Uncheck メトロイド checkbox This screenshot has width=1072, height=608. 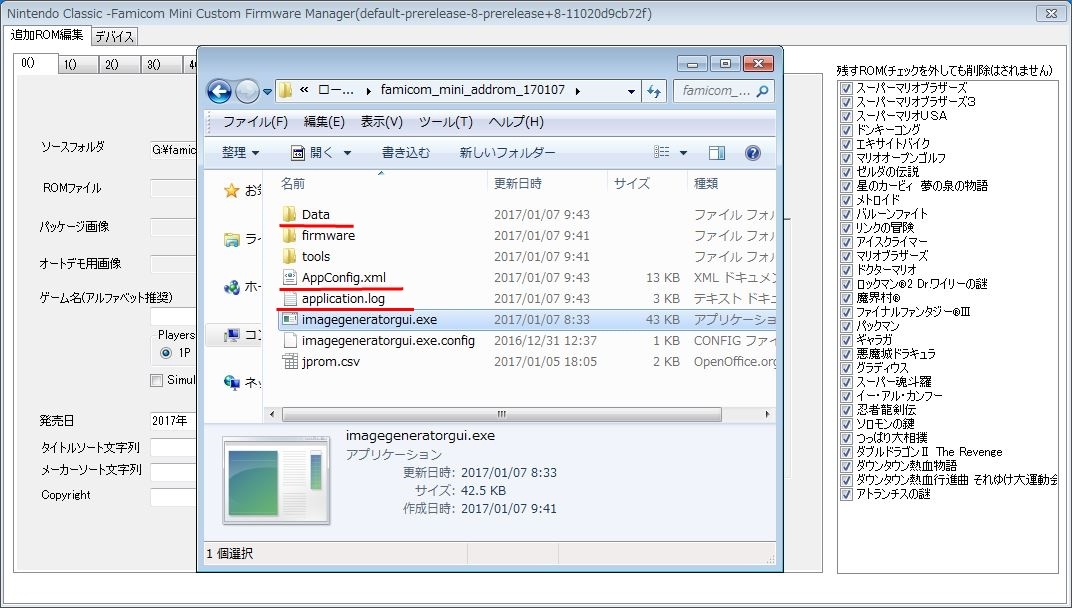click(x=846, y=200)
